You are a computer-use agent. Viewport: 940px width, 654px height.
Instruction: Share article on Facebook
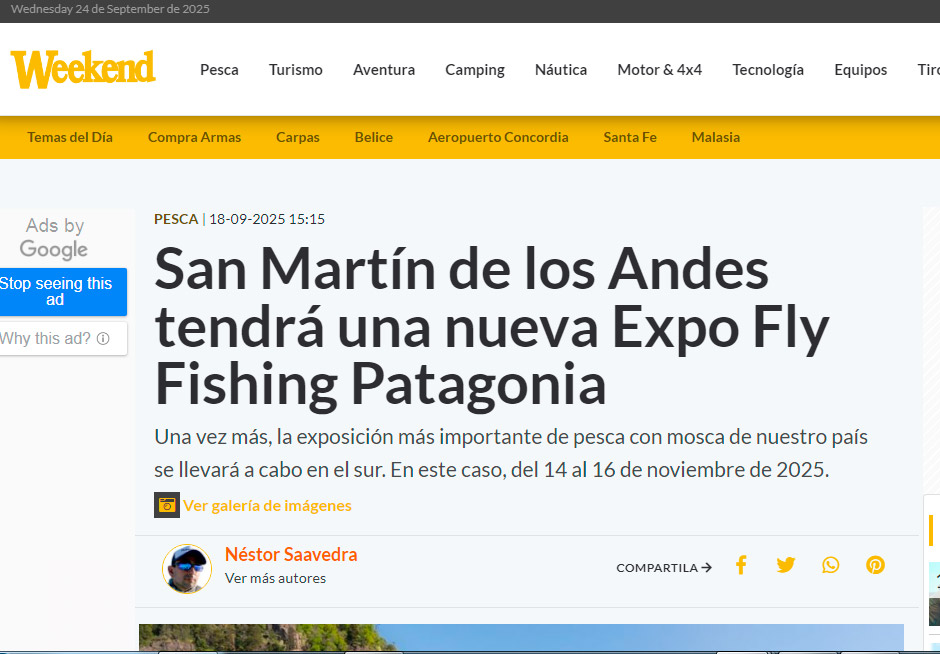click(741, 566)
